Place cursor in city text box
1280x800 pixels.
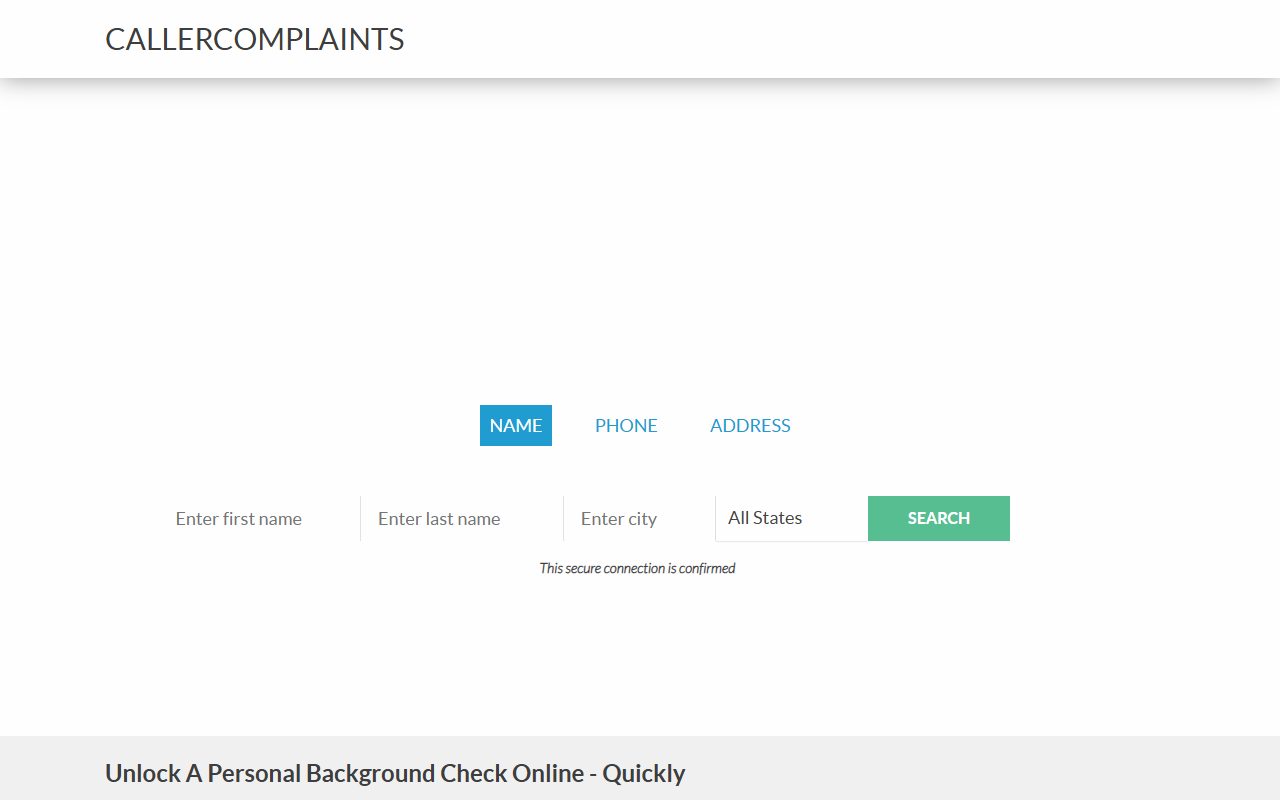click(x=640, y=519)
